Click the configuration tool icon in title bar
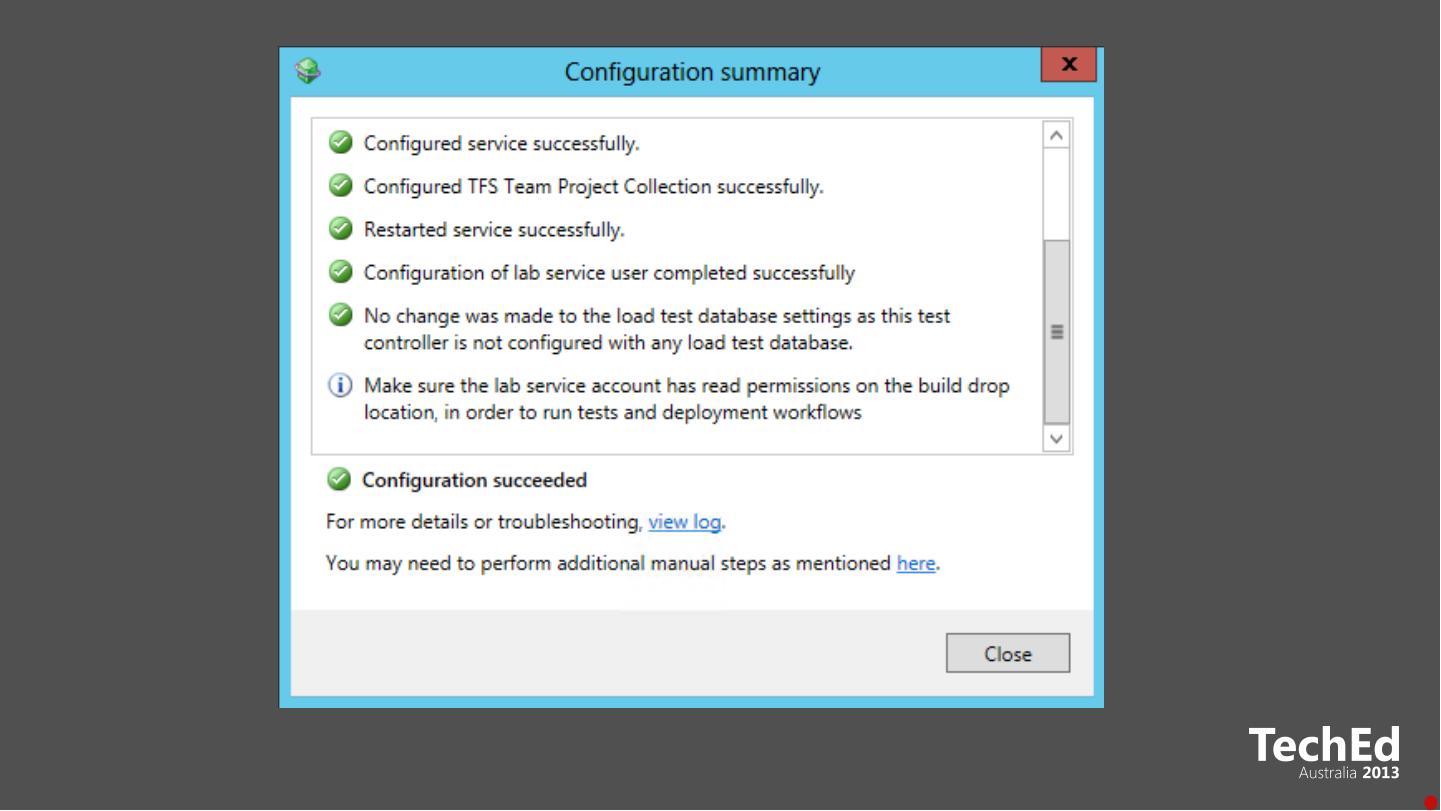This screenshot has height=811, width=1441. pos(308,71)
